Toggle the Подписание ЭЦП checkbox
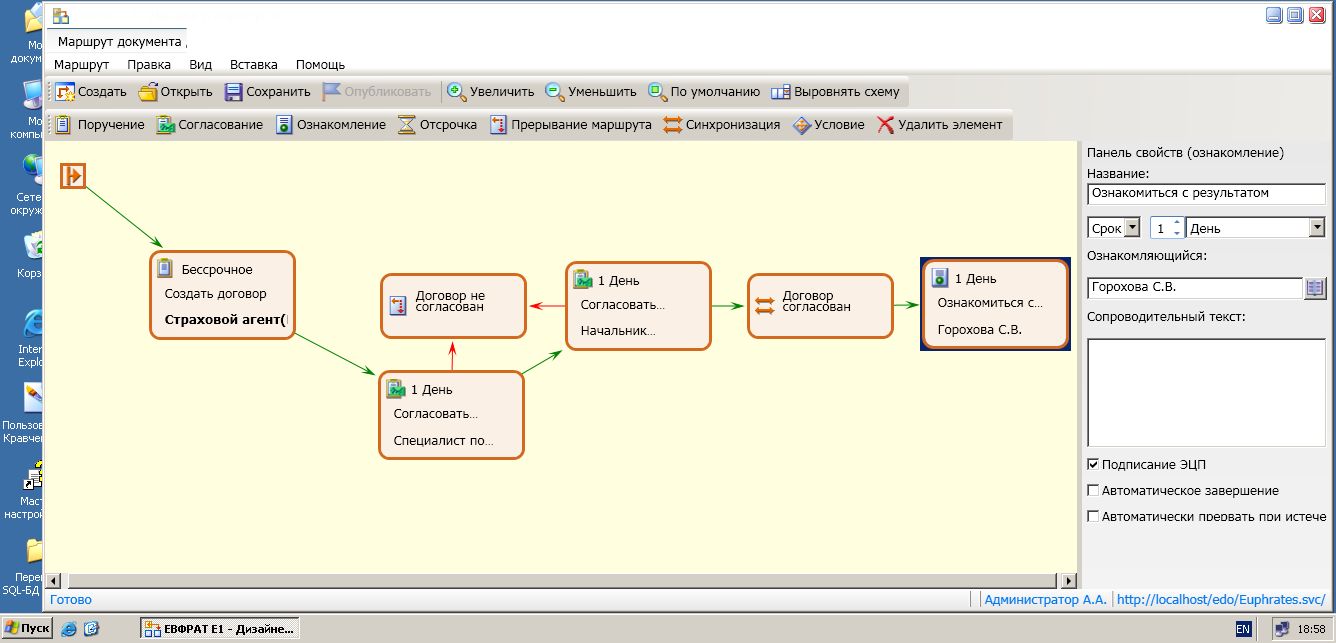1336x643 pixels. (1093, 464)
